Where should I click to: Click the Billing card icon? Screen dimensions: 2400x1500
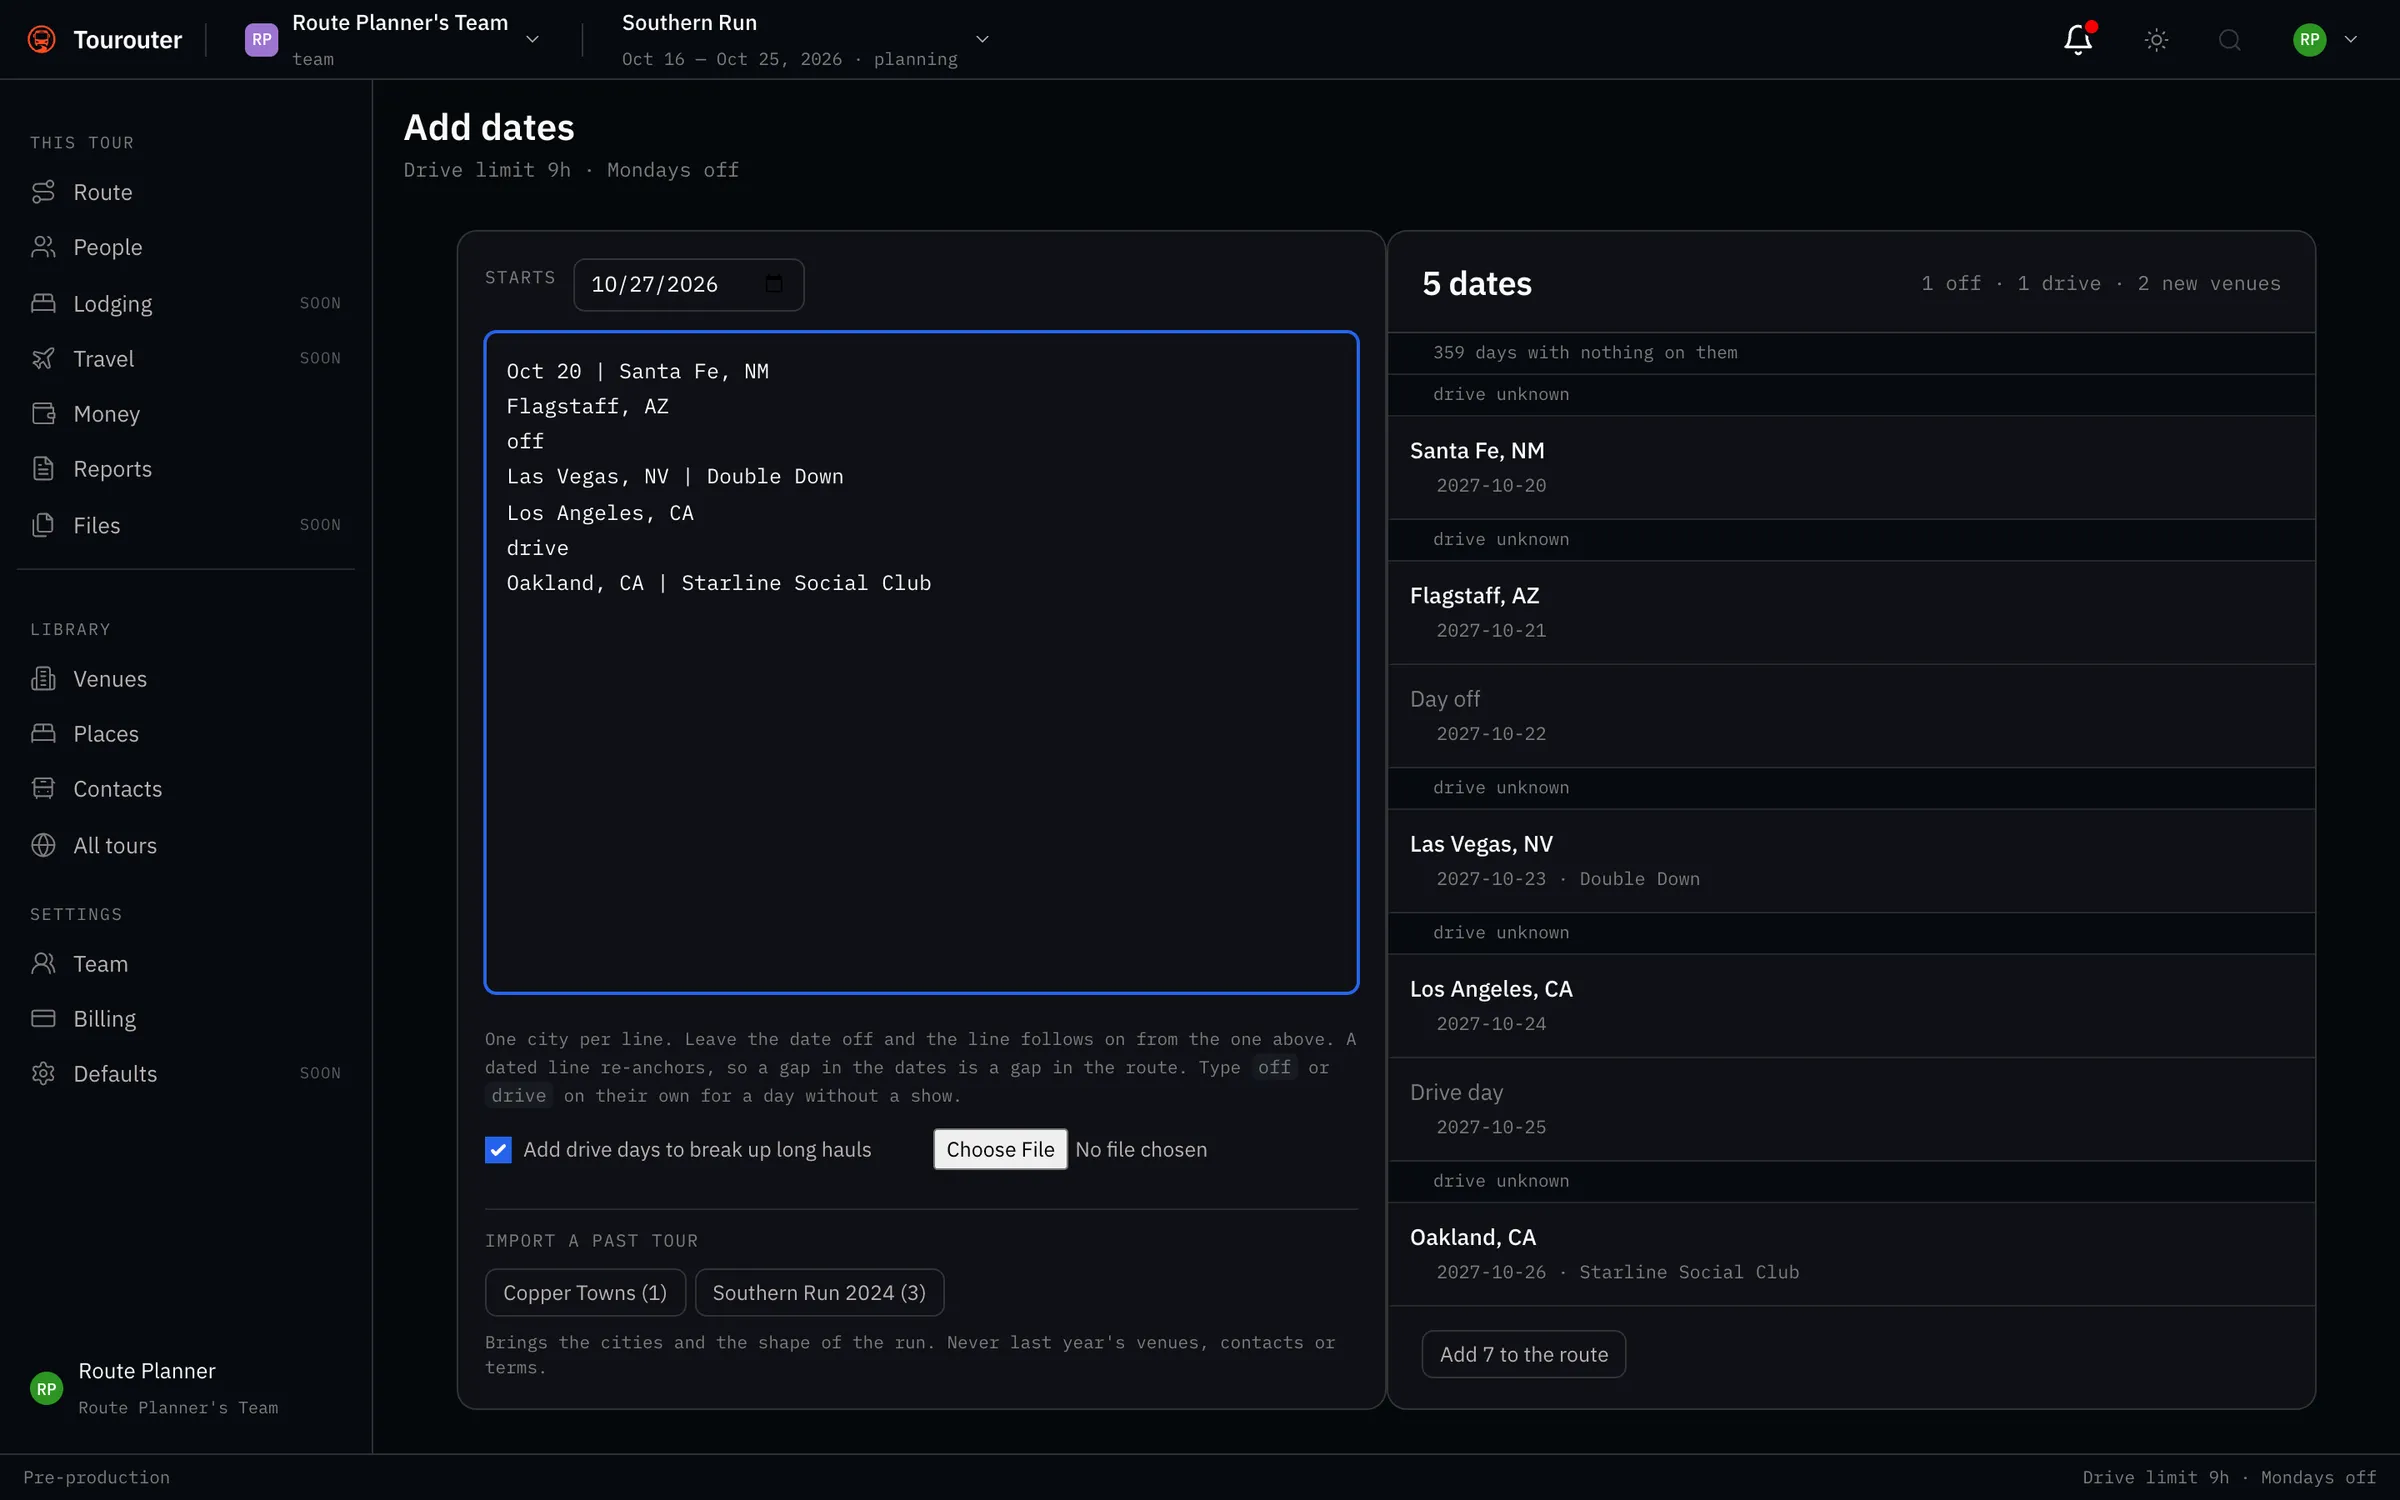pyautogui.click(x=43, y=1018)
